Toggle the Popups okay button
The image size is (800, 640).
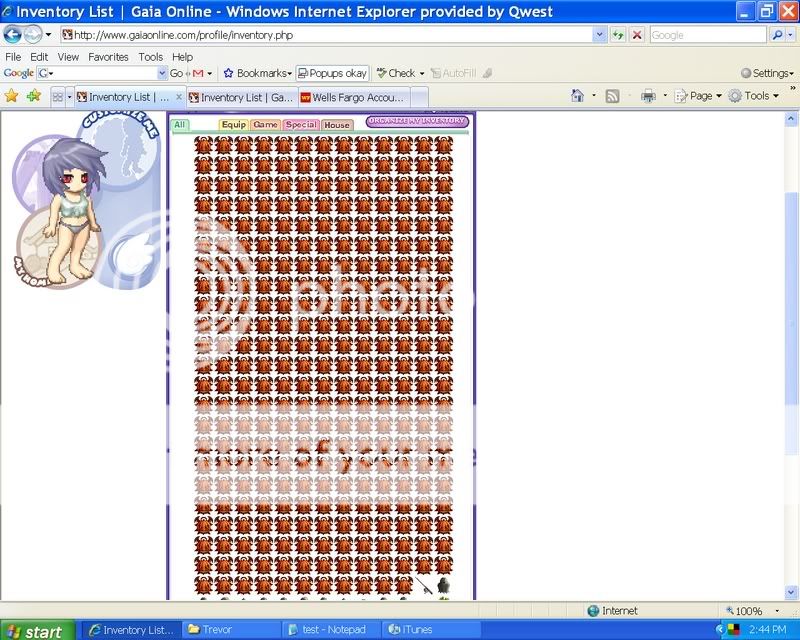[332, 73]
